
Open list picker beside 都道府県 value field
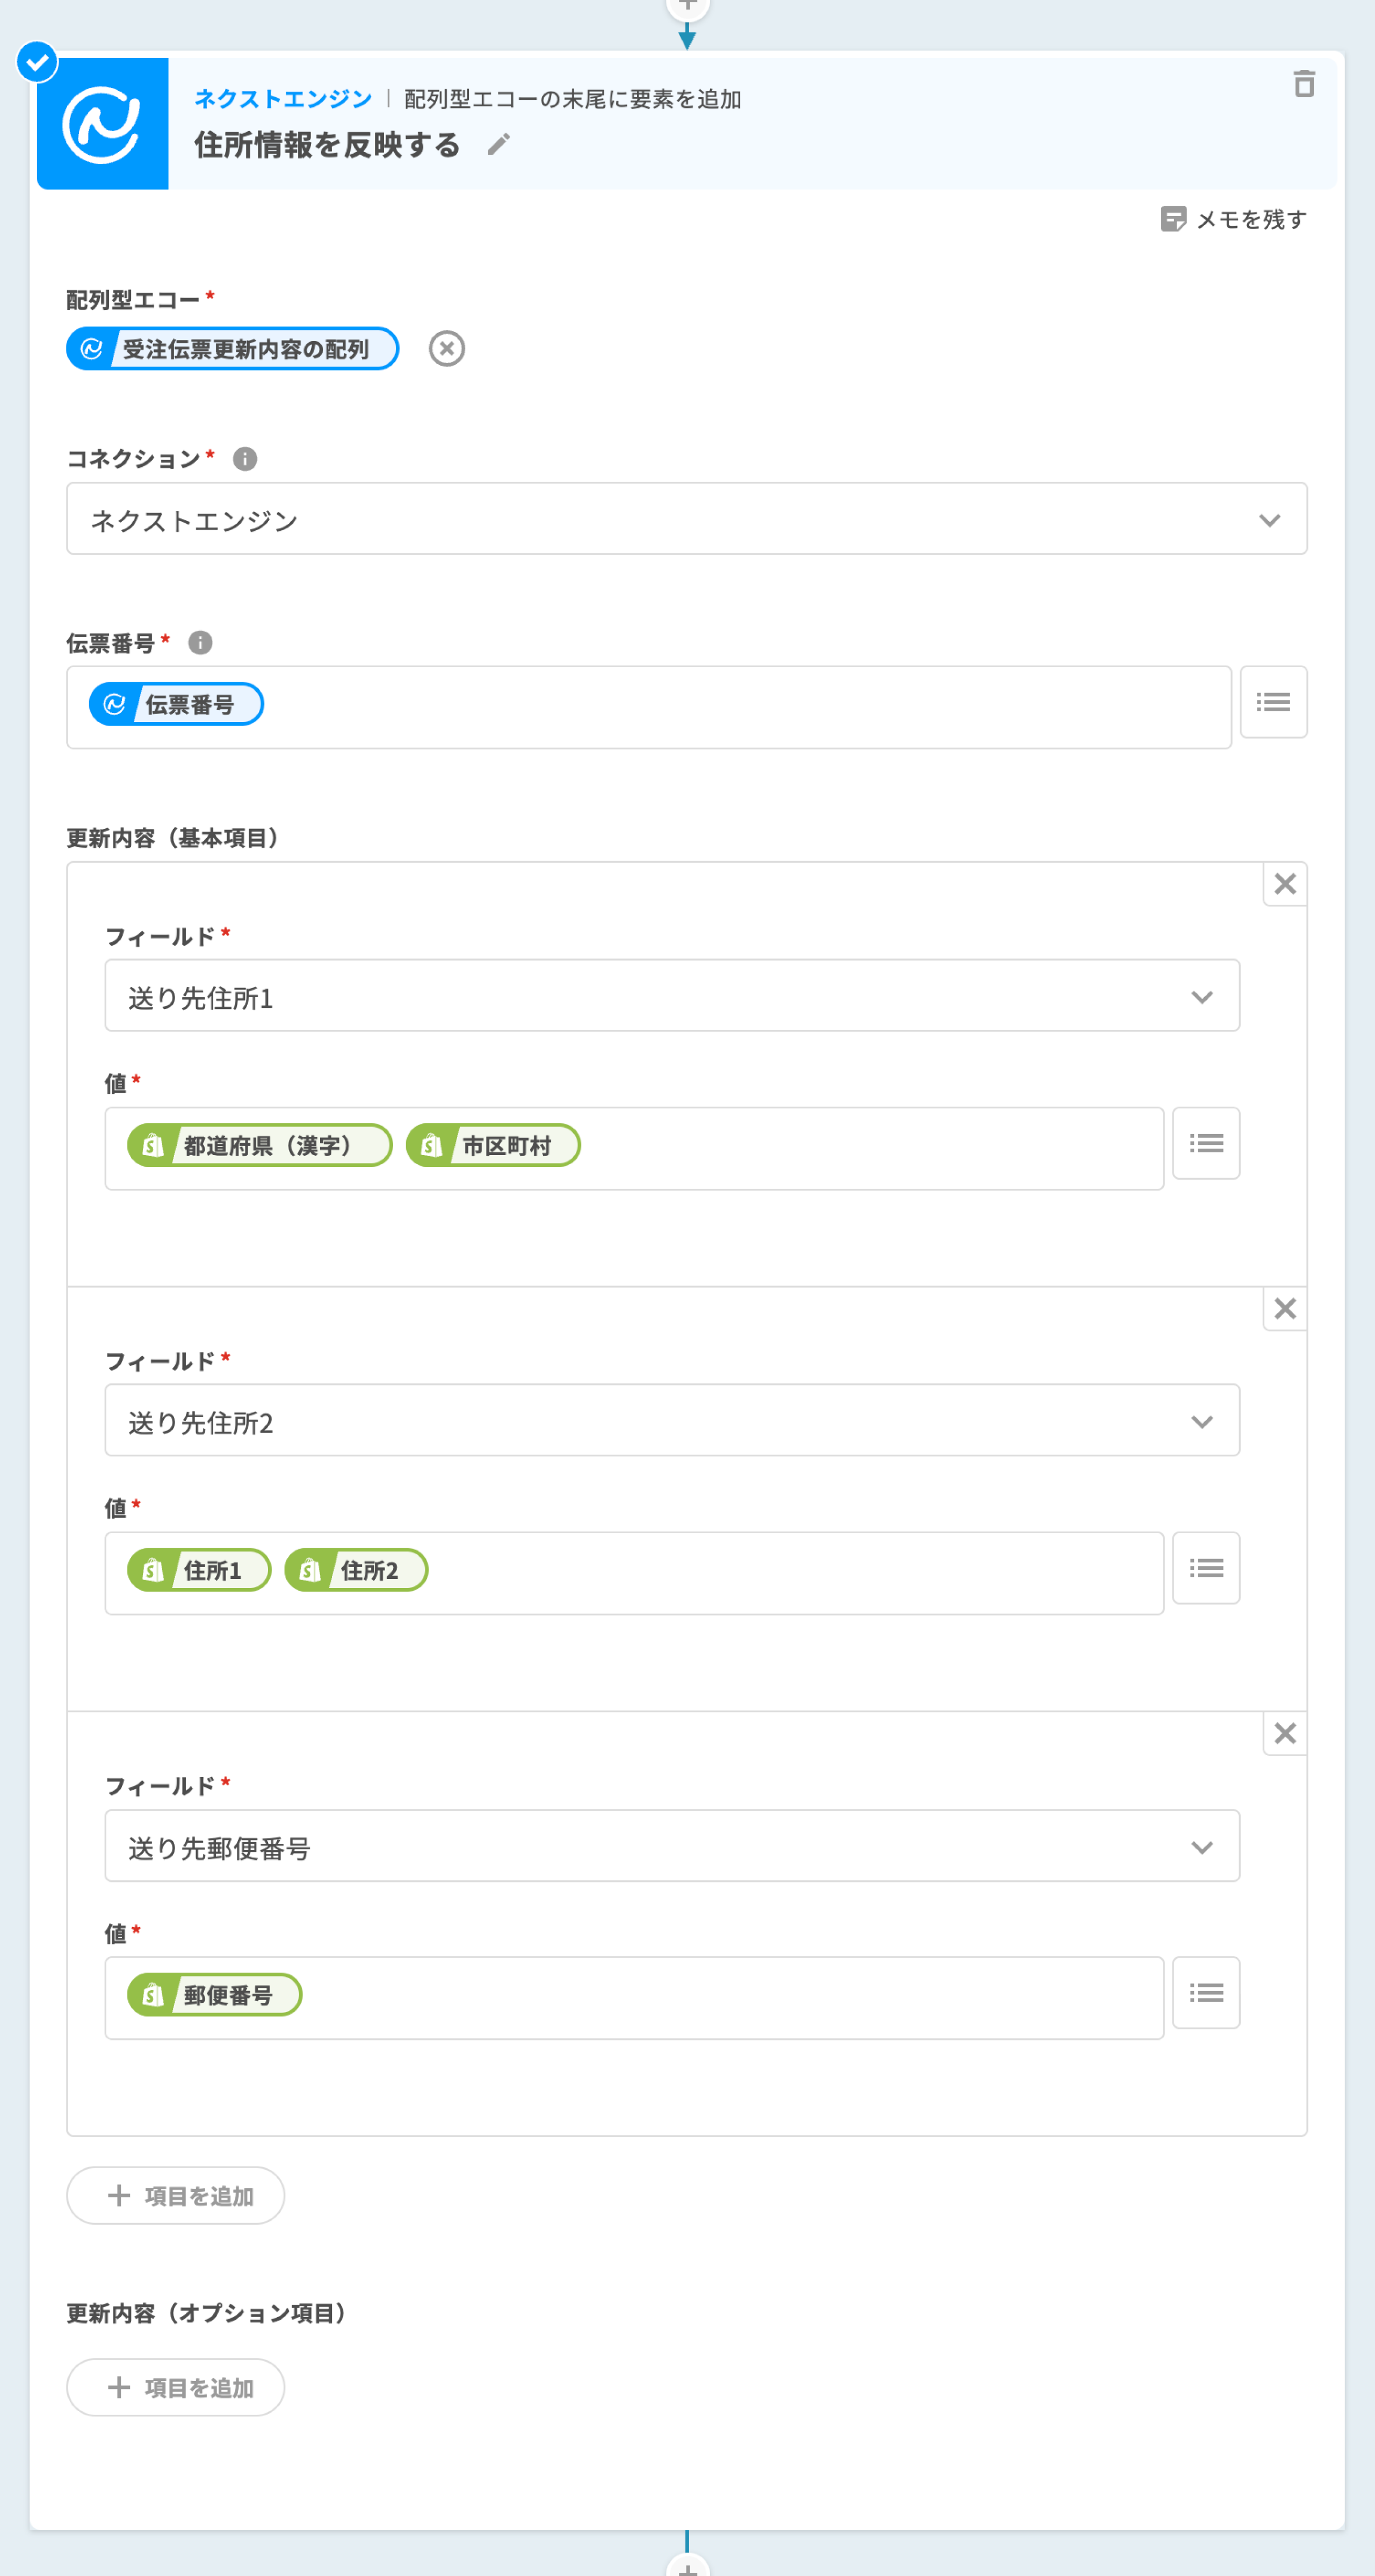coord(1205,1144)
